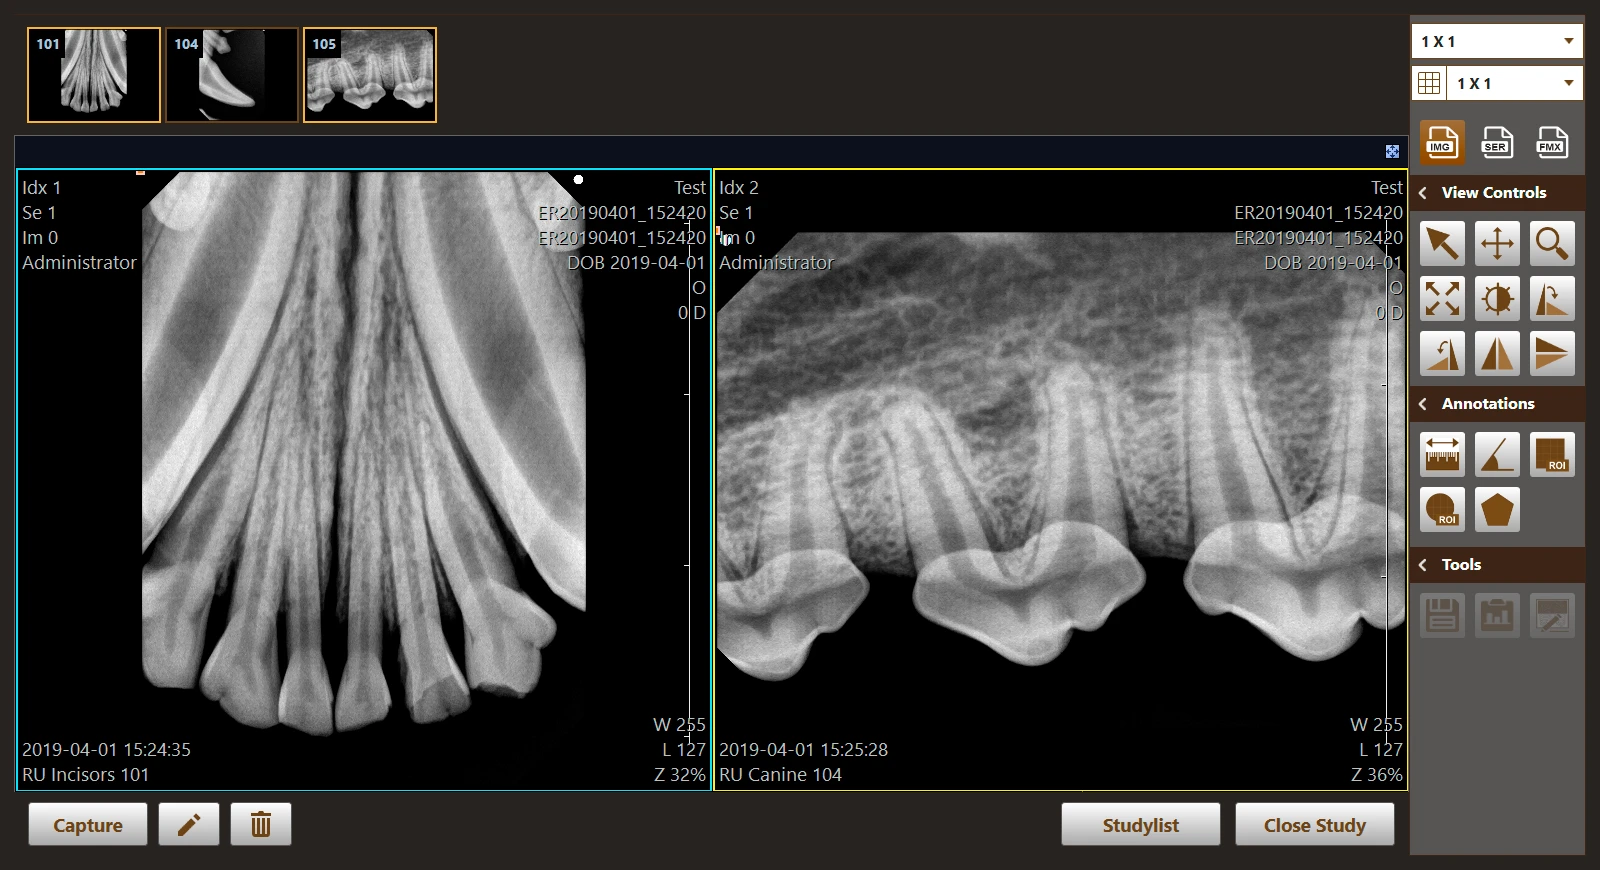Viewport: 1600px width, 870px height.
Task: Choose the ruler measurement annotation
Action: click(1442, 455)
